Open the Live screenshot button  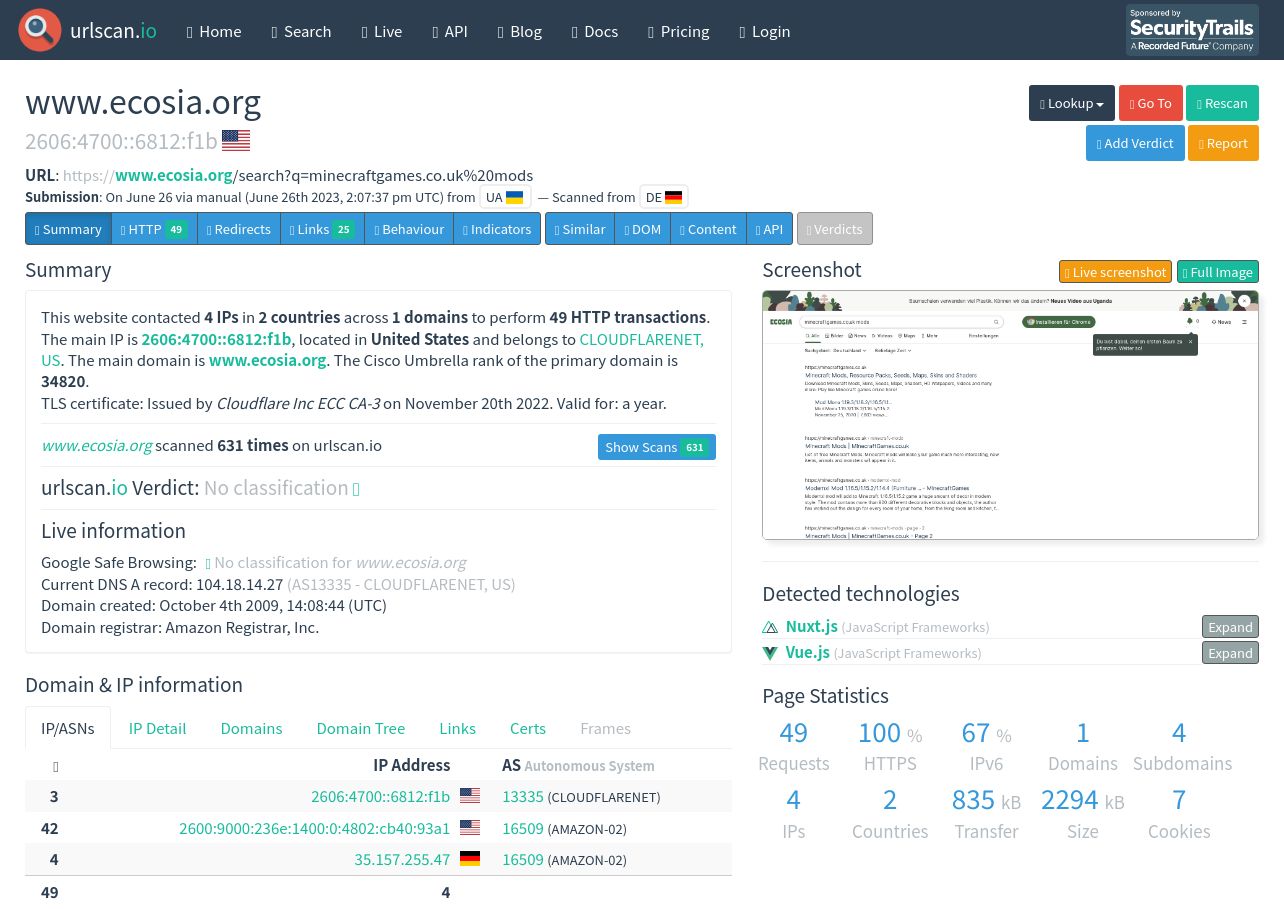pyautogui.click(x=1115, y=272)
